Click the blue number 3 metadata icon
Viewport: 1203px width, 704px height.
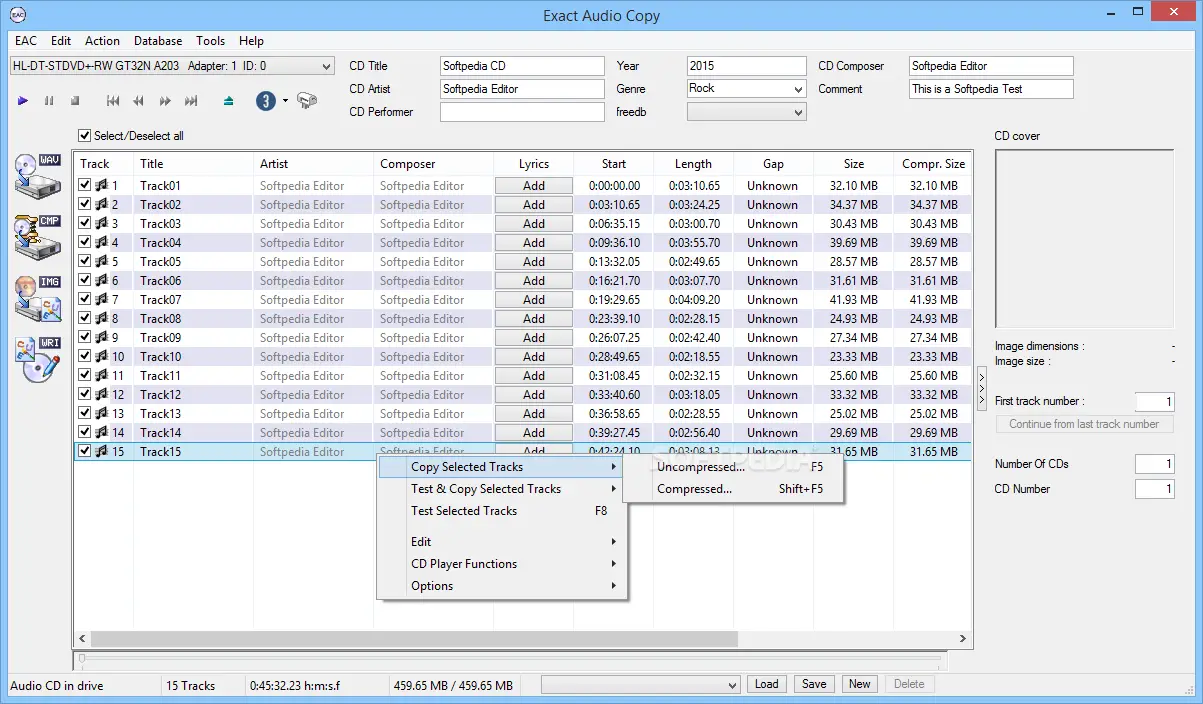265,101
